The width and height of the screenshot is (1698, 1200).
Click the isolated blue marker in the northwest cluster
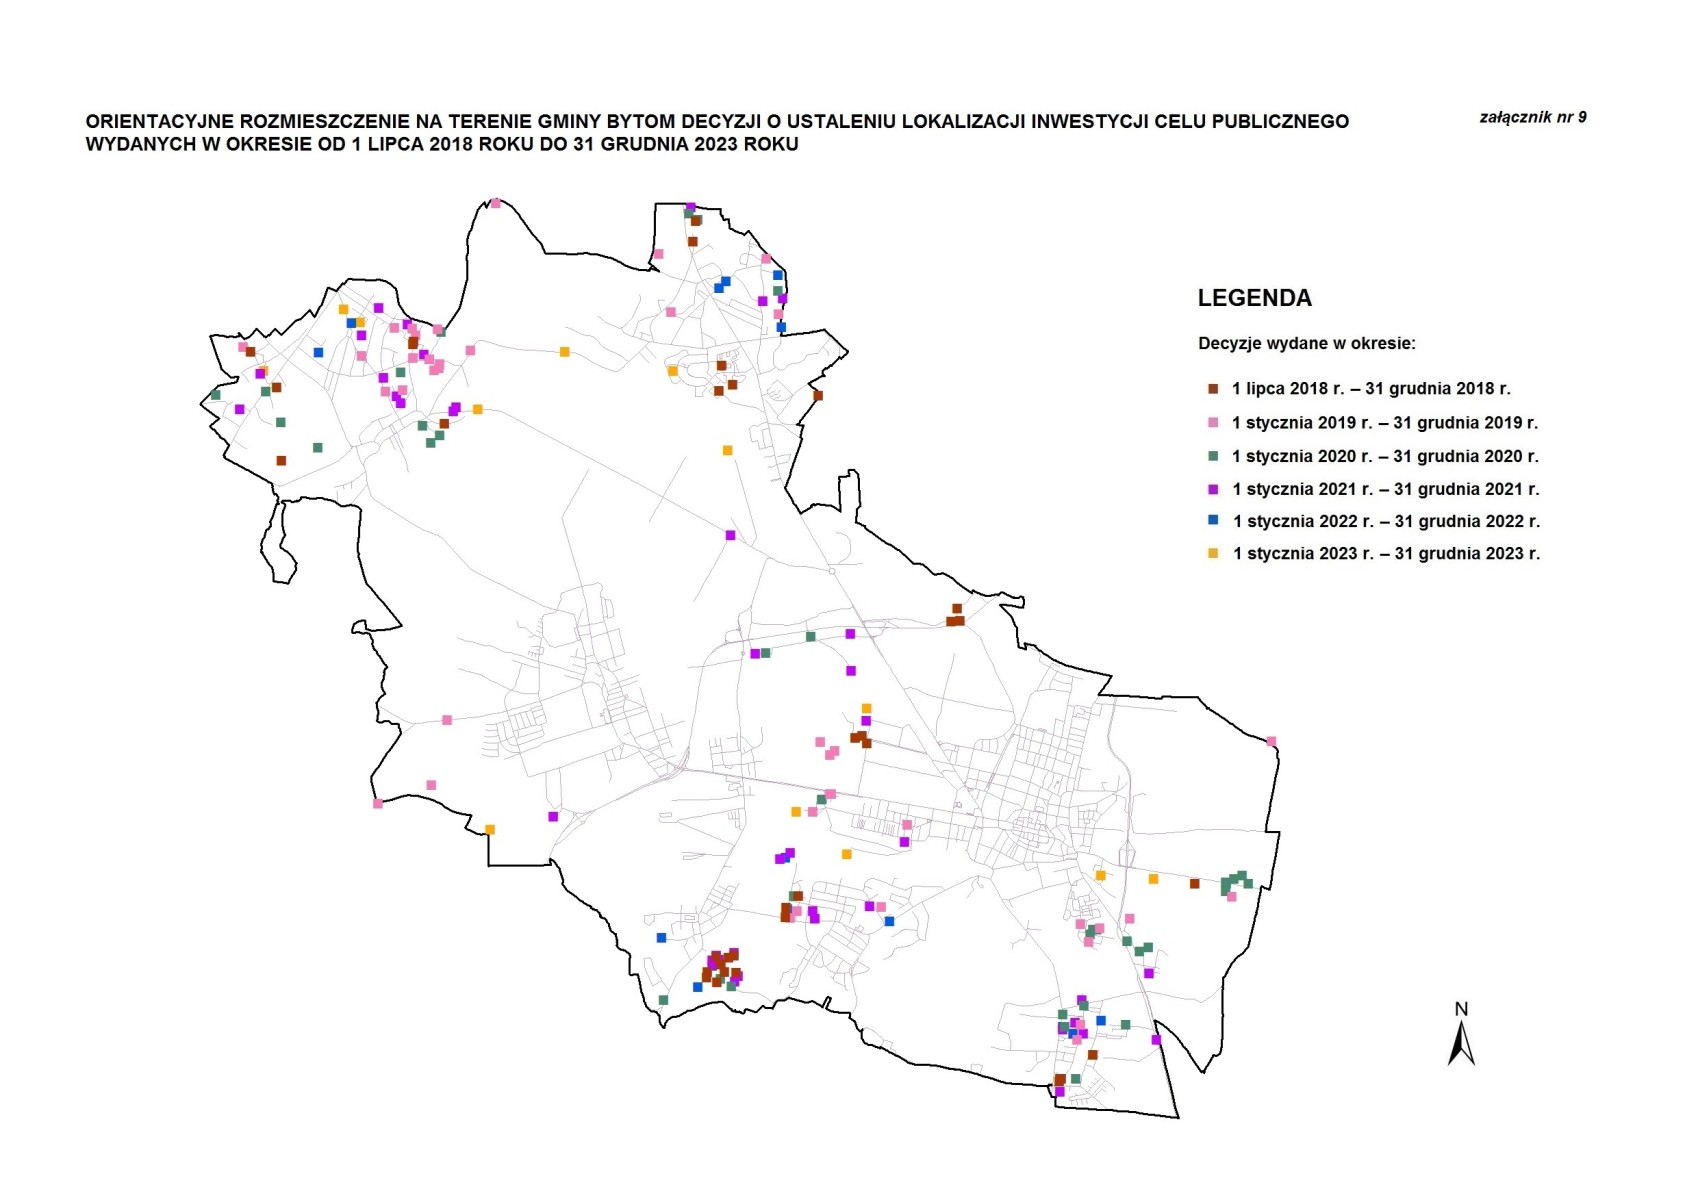[318, 352]
